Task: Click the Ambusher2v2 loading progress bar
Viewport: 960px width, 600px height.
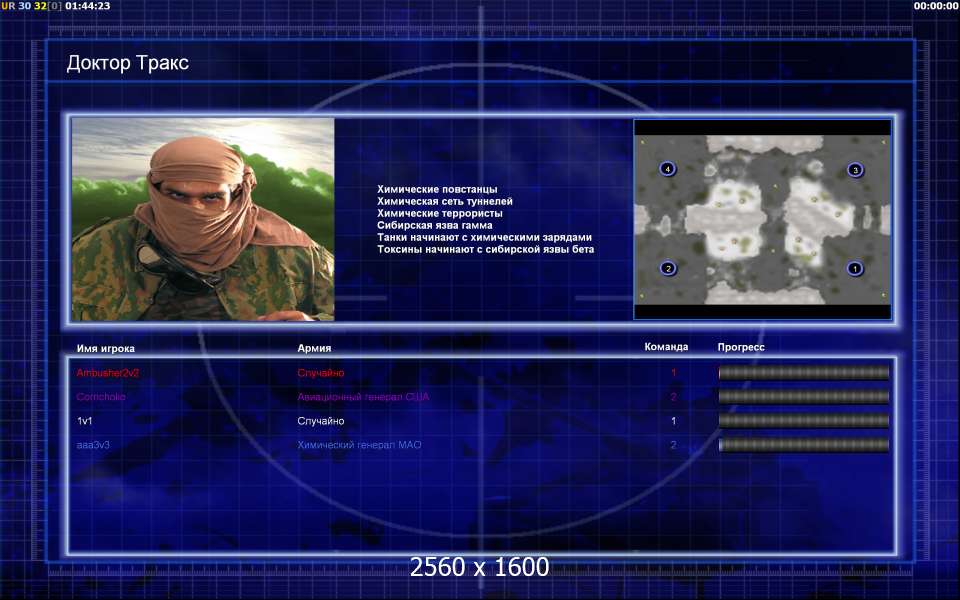Action: click(803, 372)
